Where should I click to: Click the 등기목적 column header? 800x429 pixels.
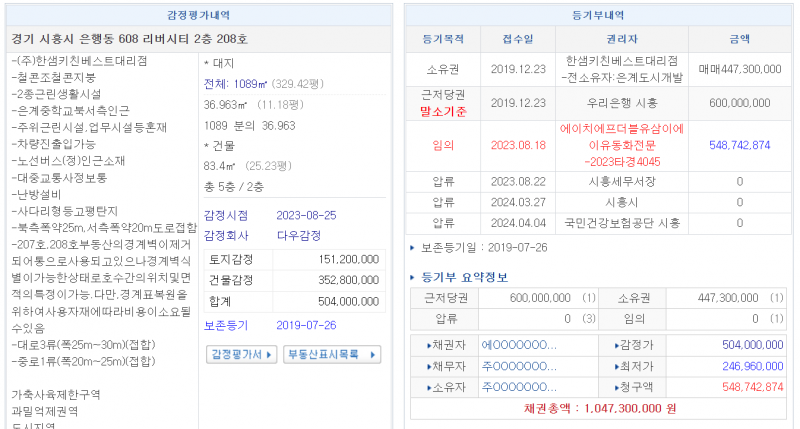click(x=443, y=39)
